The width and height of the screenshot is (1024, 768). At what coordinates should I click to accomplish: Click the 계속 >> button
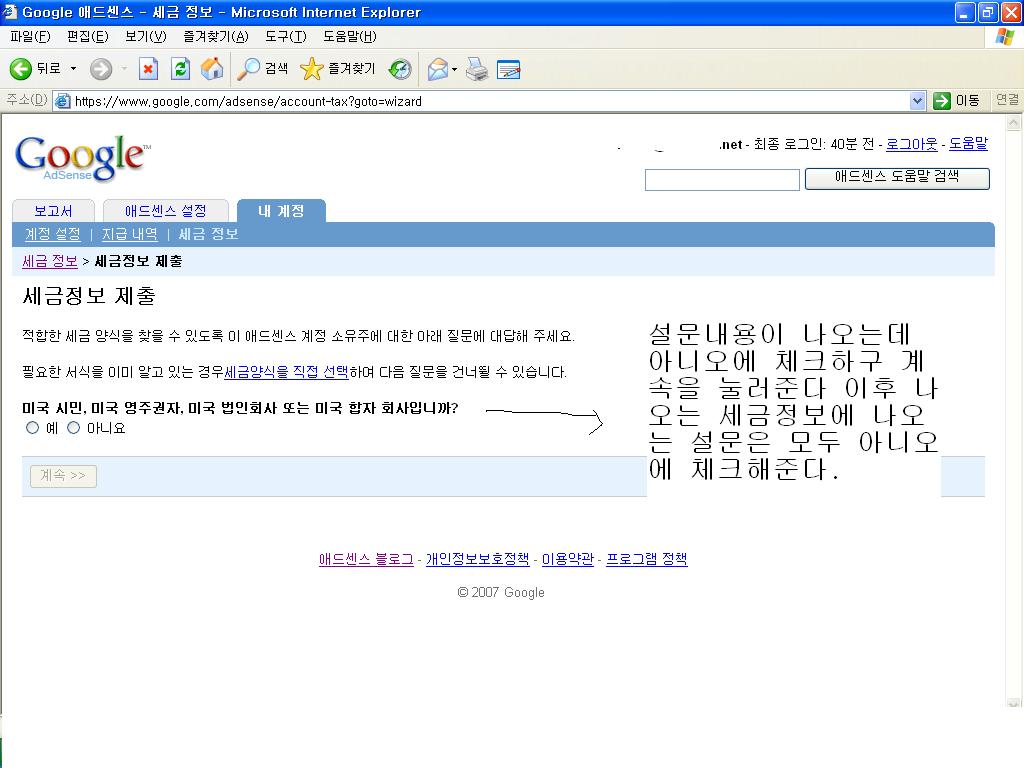tap(63, 476)
